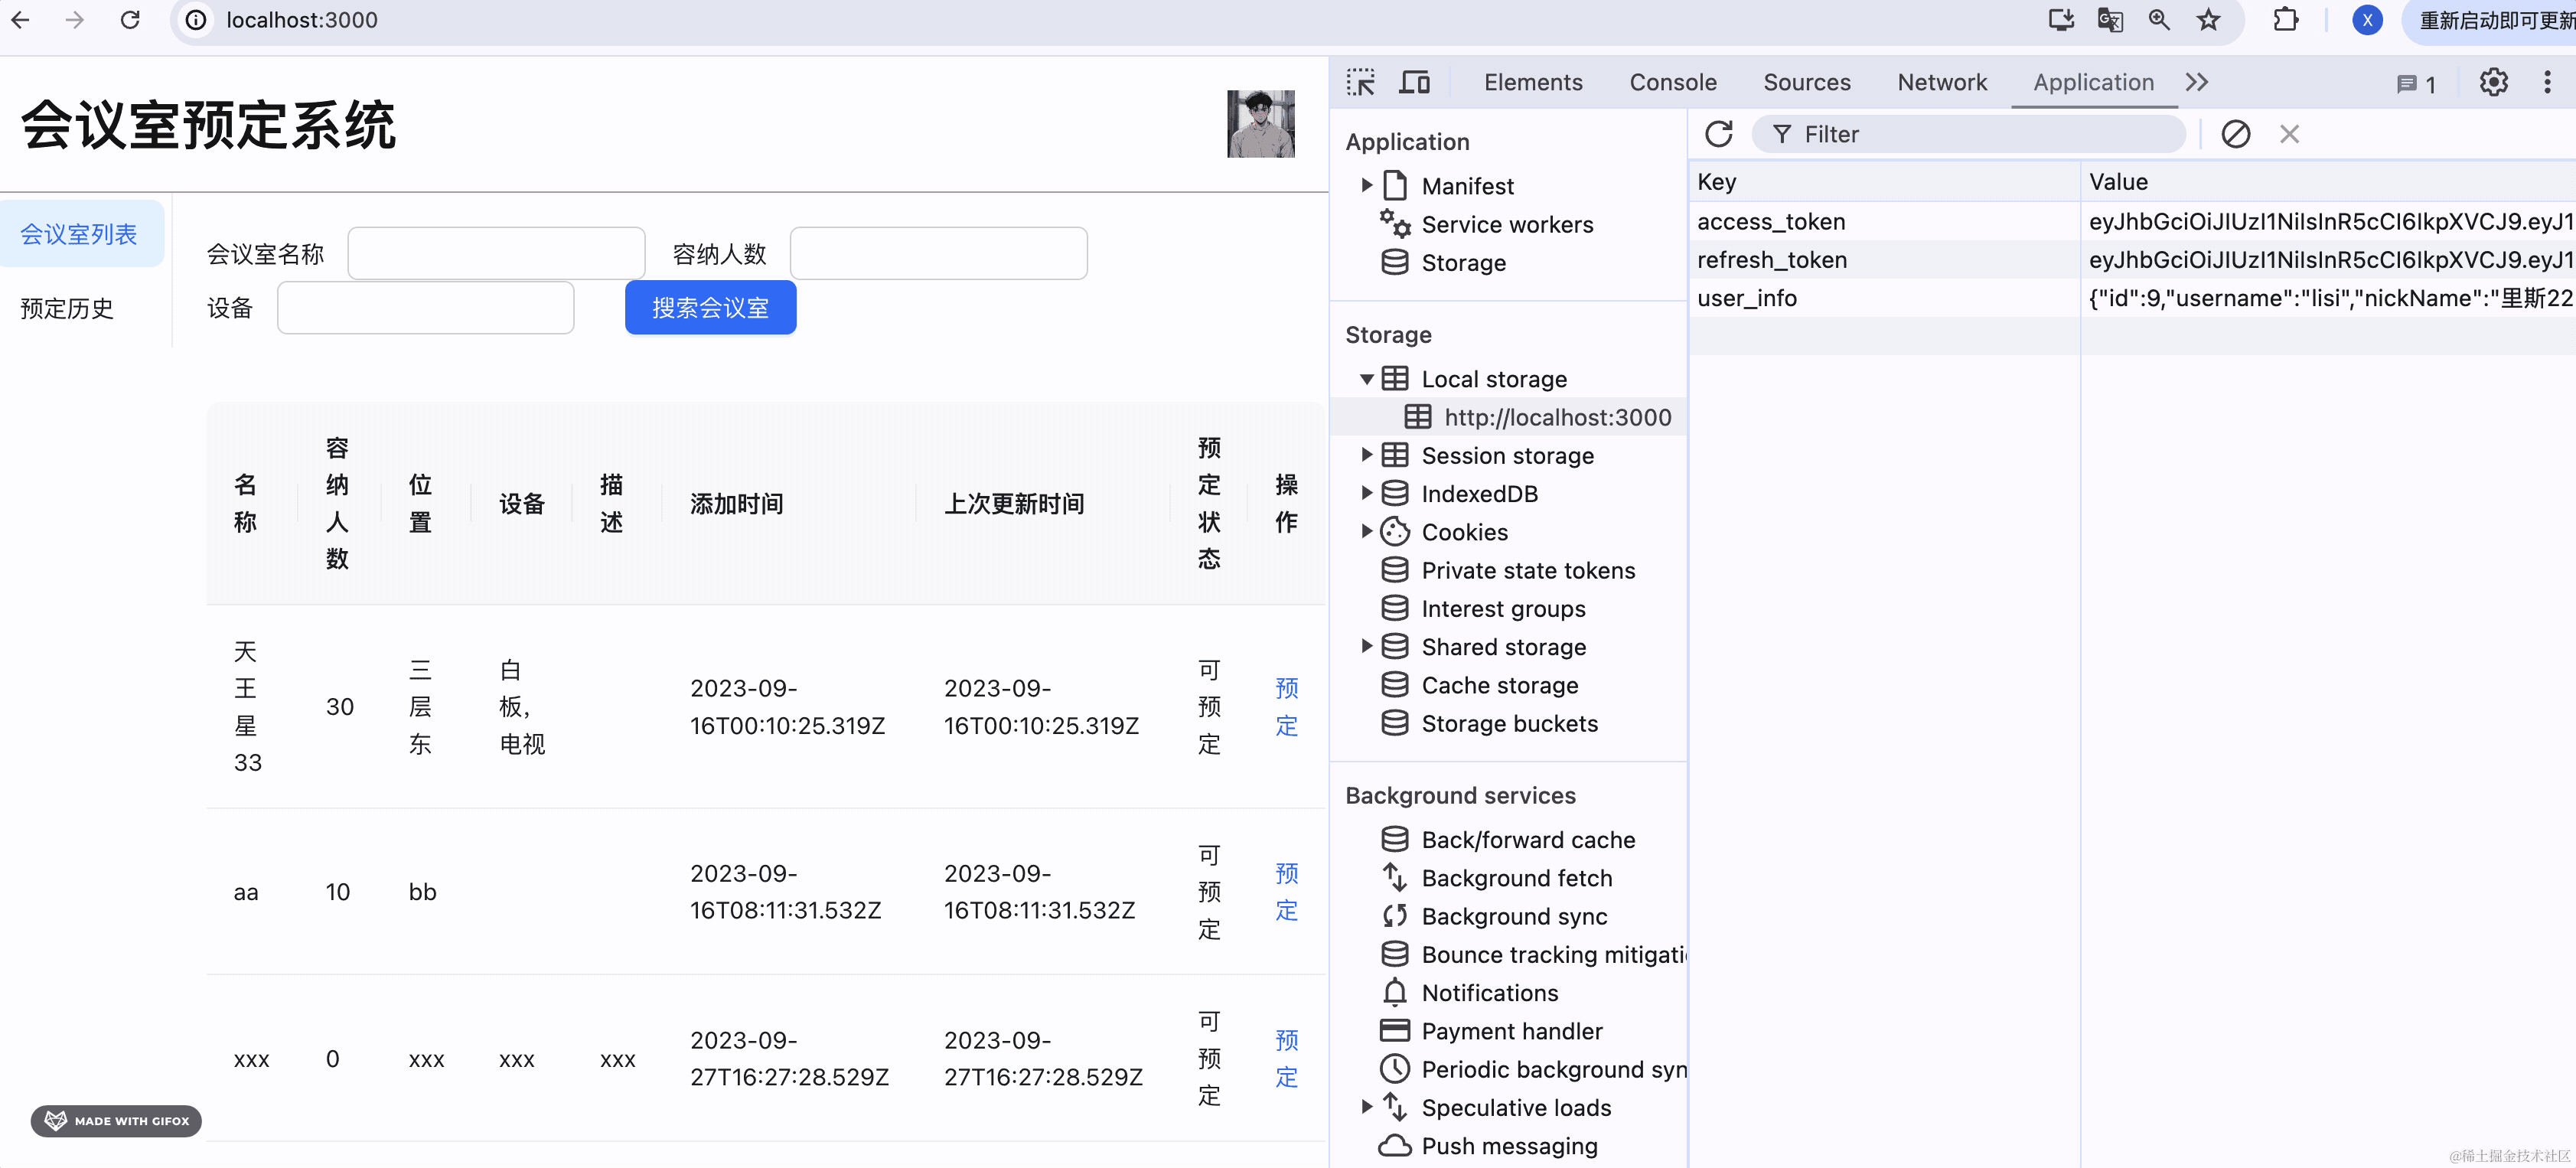Open the Console tab

[x=1672, y=82]
